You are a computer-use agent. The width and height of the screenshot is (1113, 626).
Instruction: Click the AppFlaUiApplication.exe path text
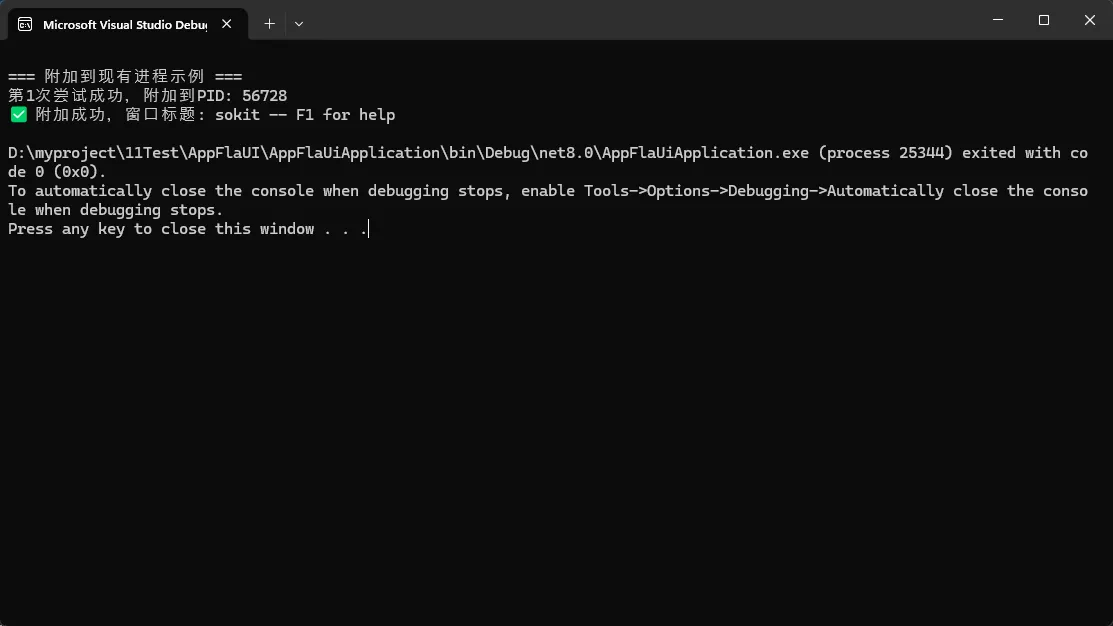(700, 153)
